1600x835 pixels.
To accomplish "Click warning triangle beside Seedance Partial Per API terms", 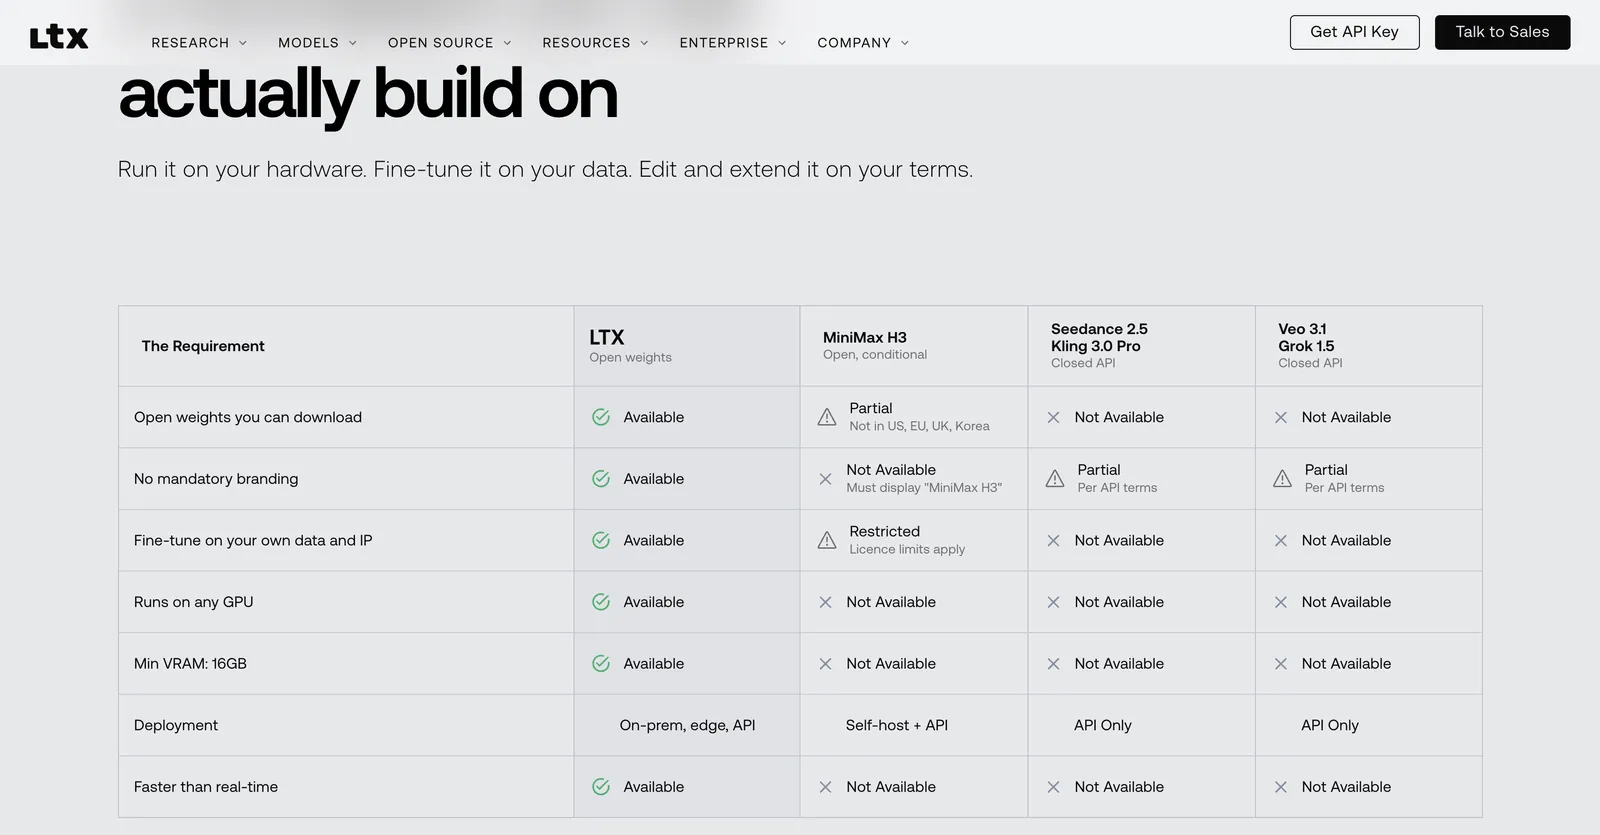I will 1055,479.
